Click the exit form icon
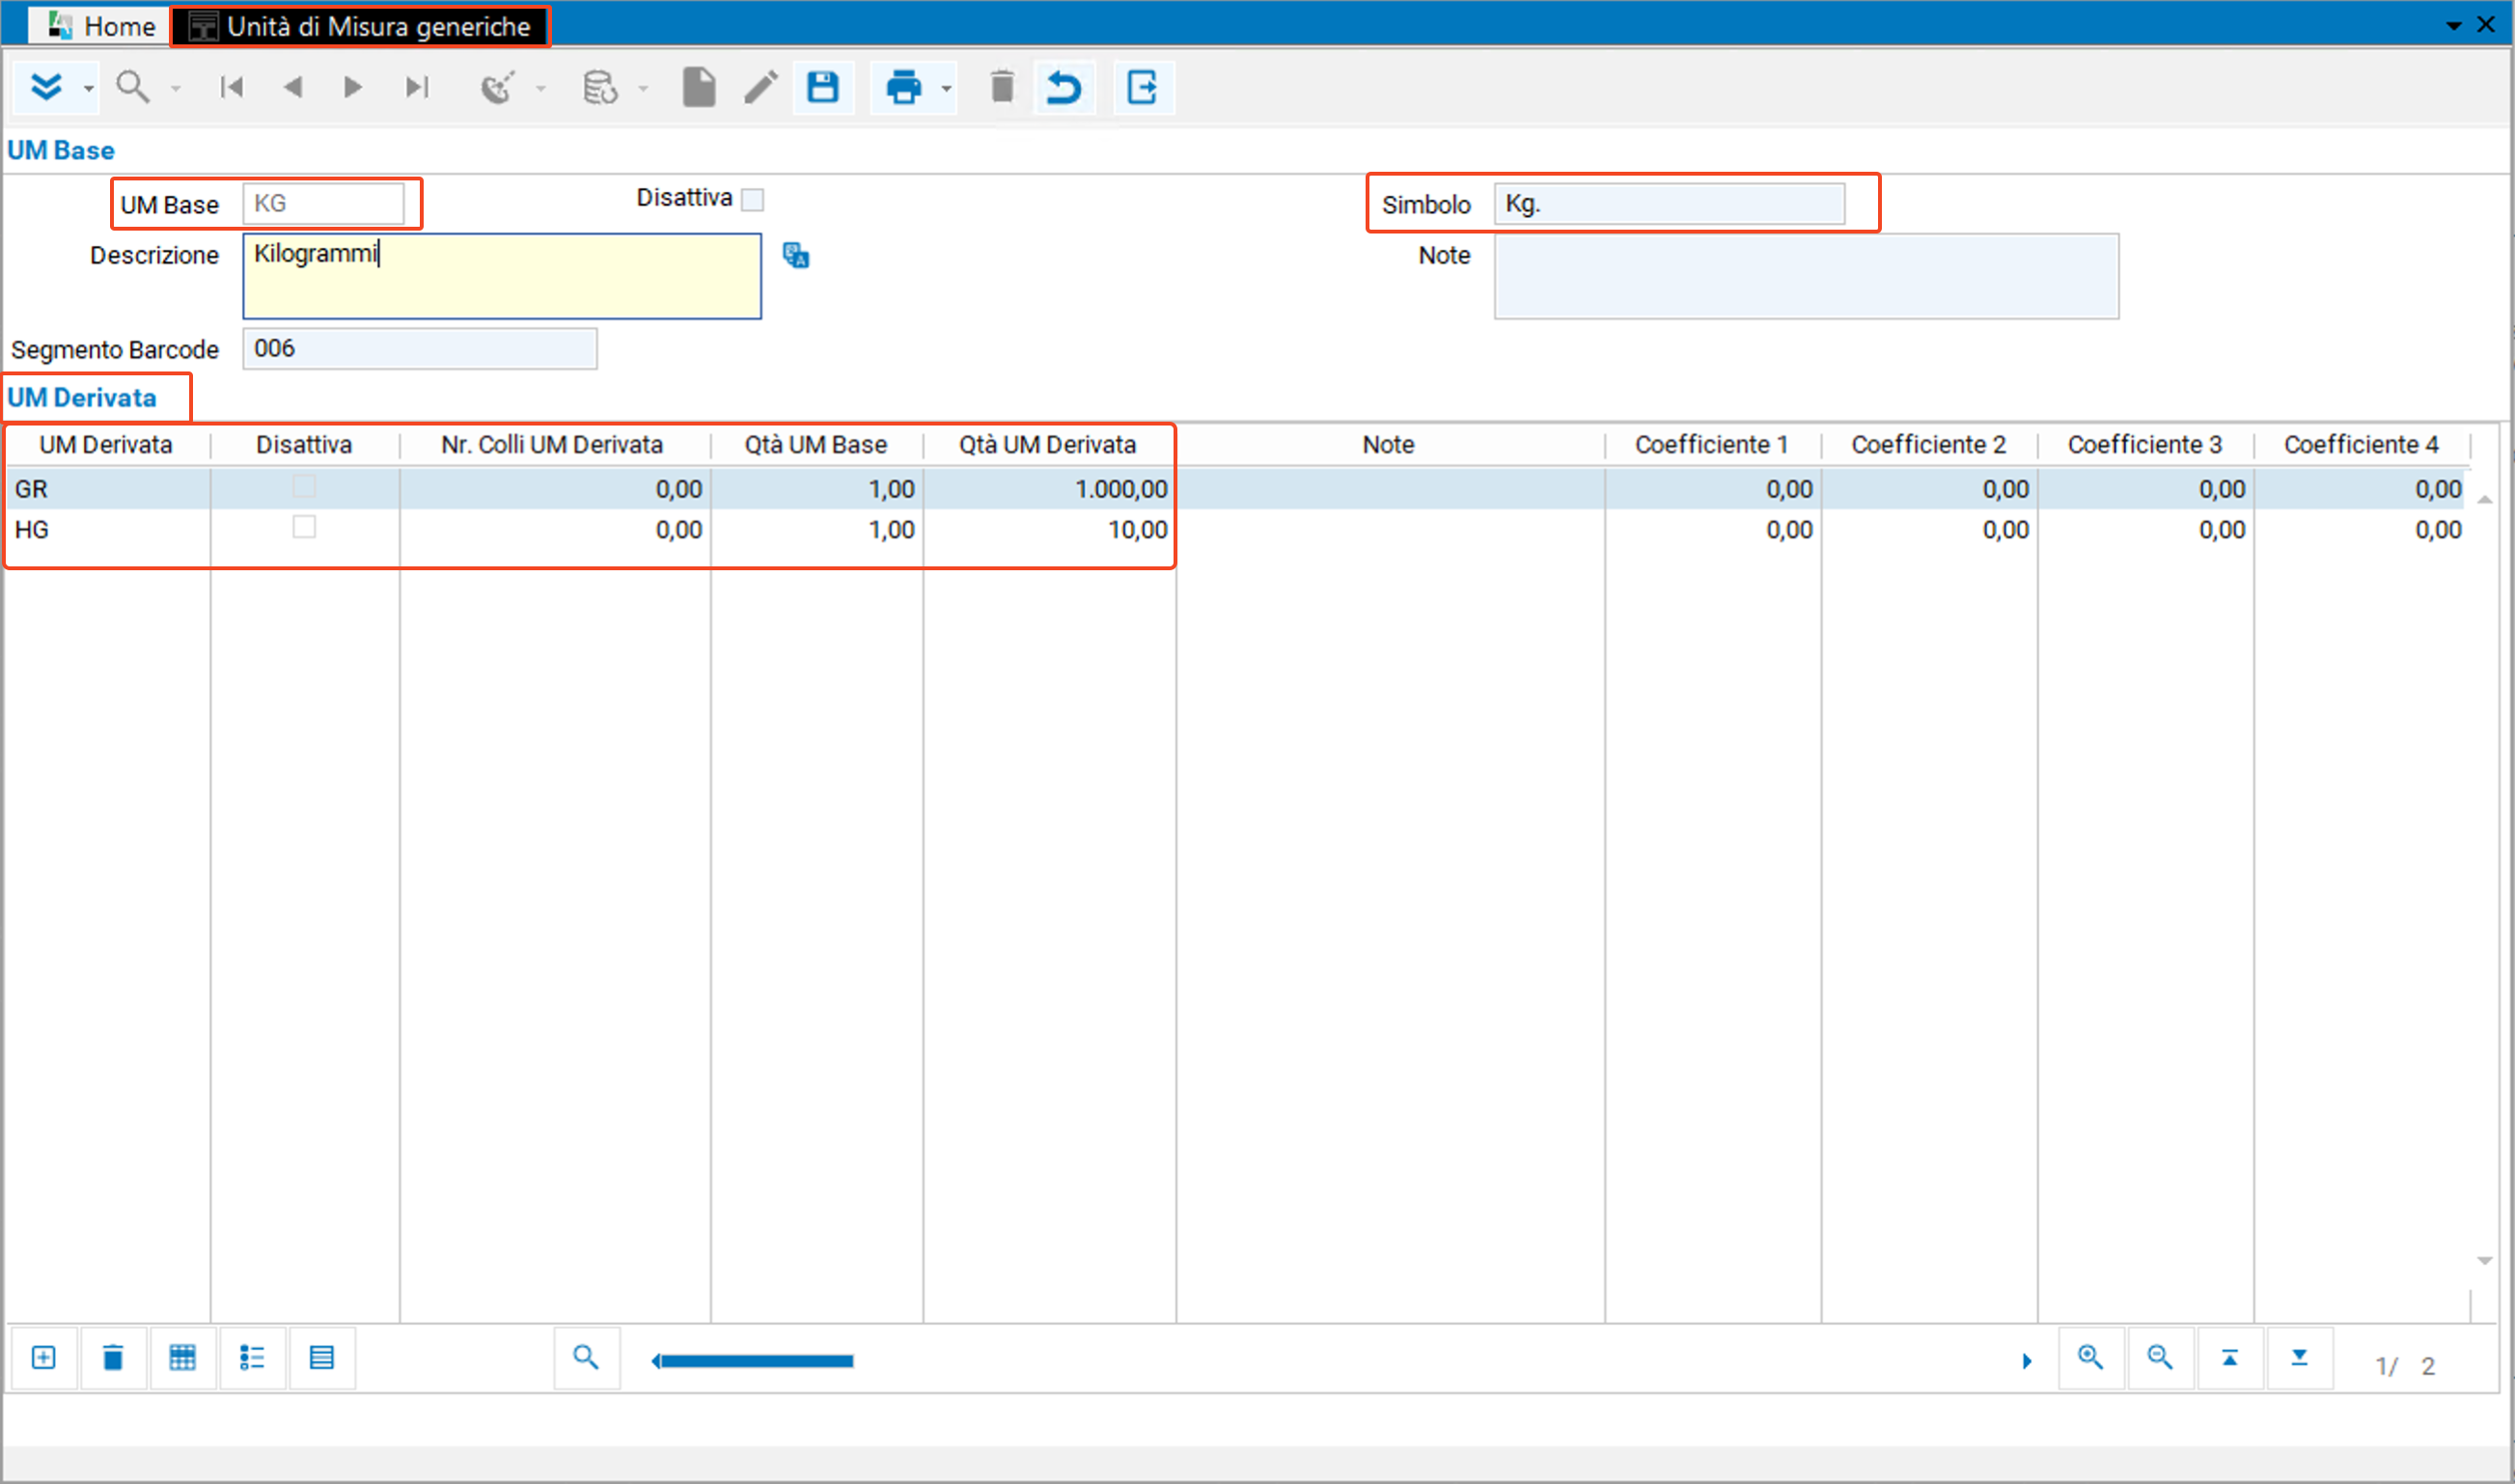The height and width of the screenshot is (1484, 2515). (1143, 87)
